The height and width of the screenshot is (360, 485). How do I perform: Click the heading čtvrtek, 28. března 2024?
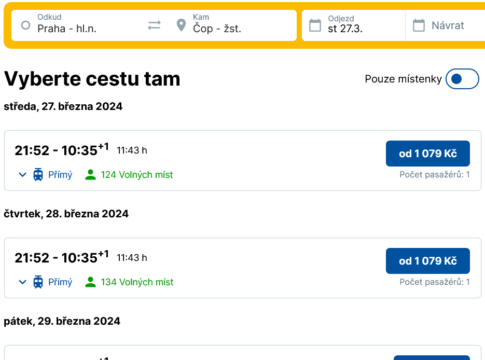pos(66,214)
